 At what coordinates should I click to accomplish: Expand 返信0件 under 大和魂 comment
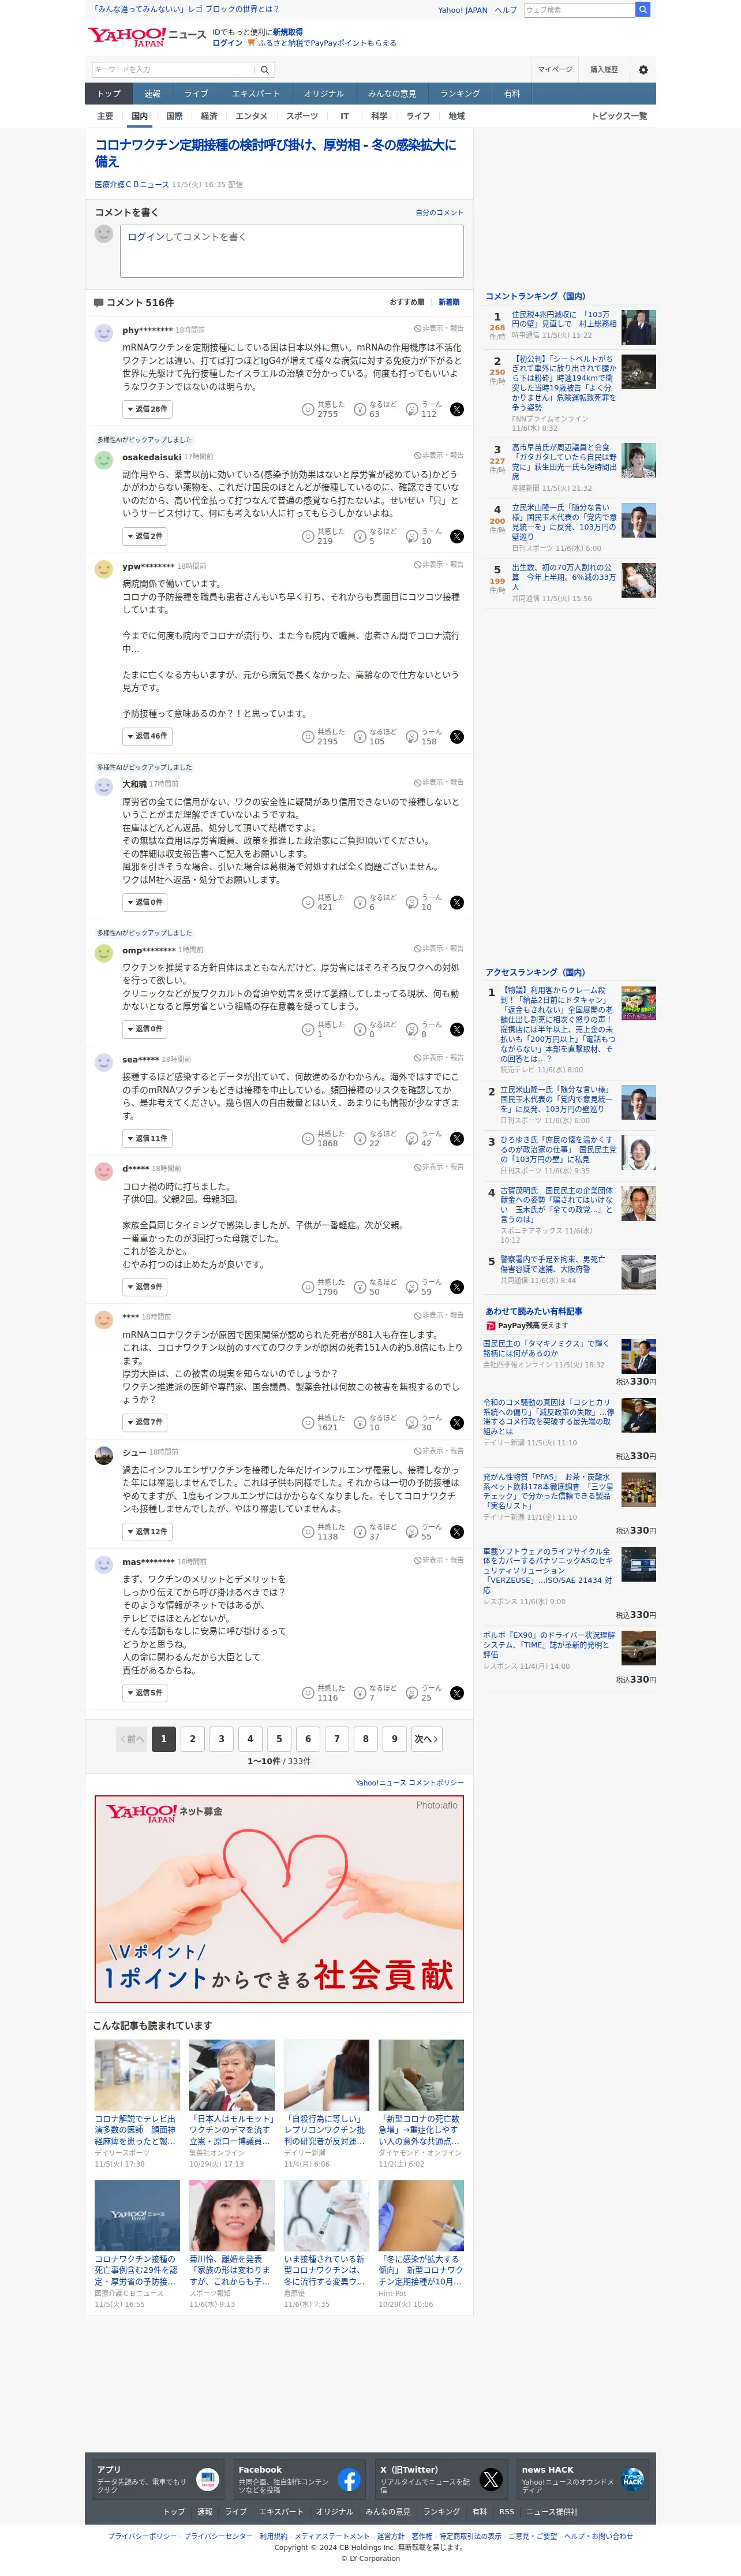click(x=145, y=902)
